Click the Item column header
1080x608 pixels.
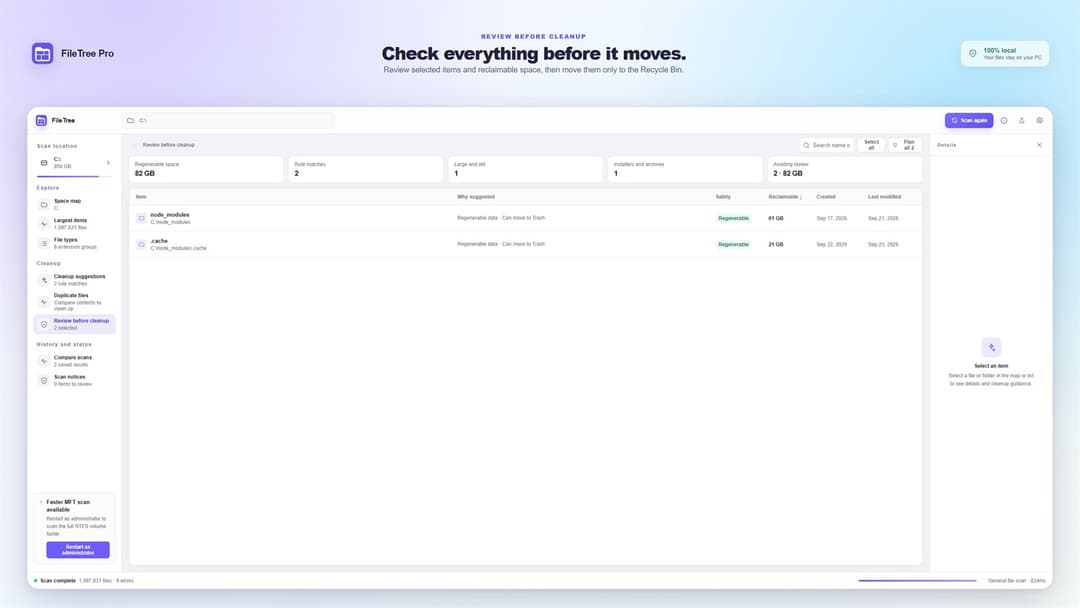[x=141, y=197]
